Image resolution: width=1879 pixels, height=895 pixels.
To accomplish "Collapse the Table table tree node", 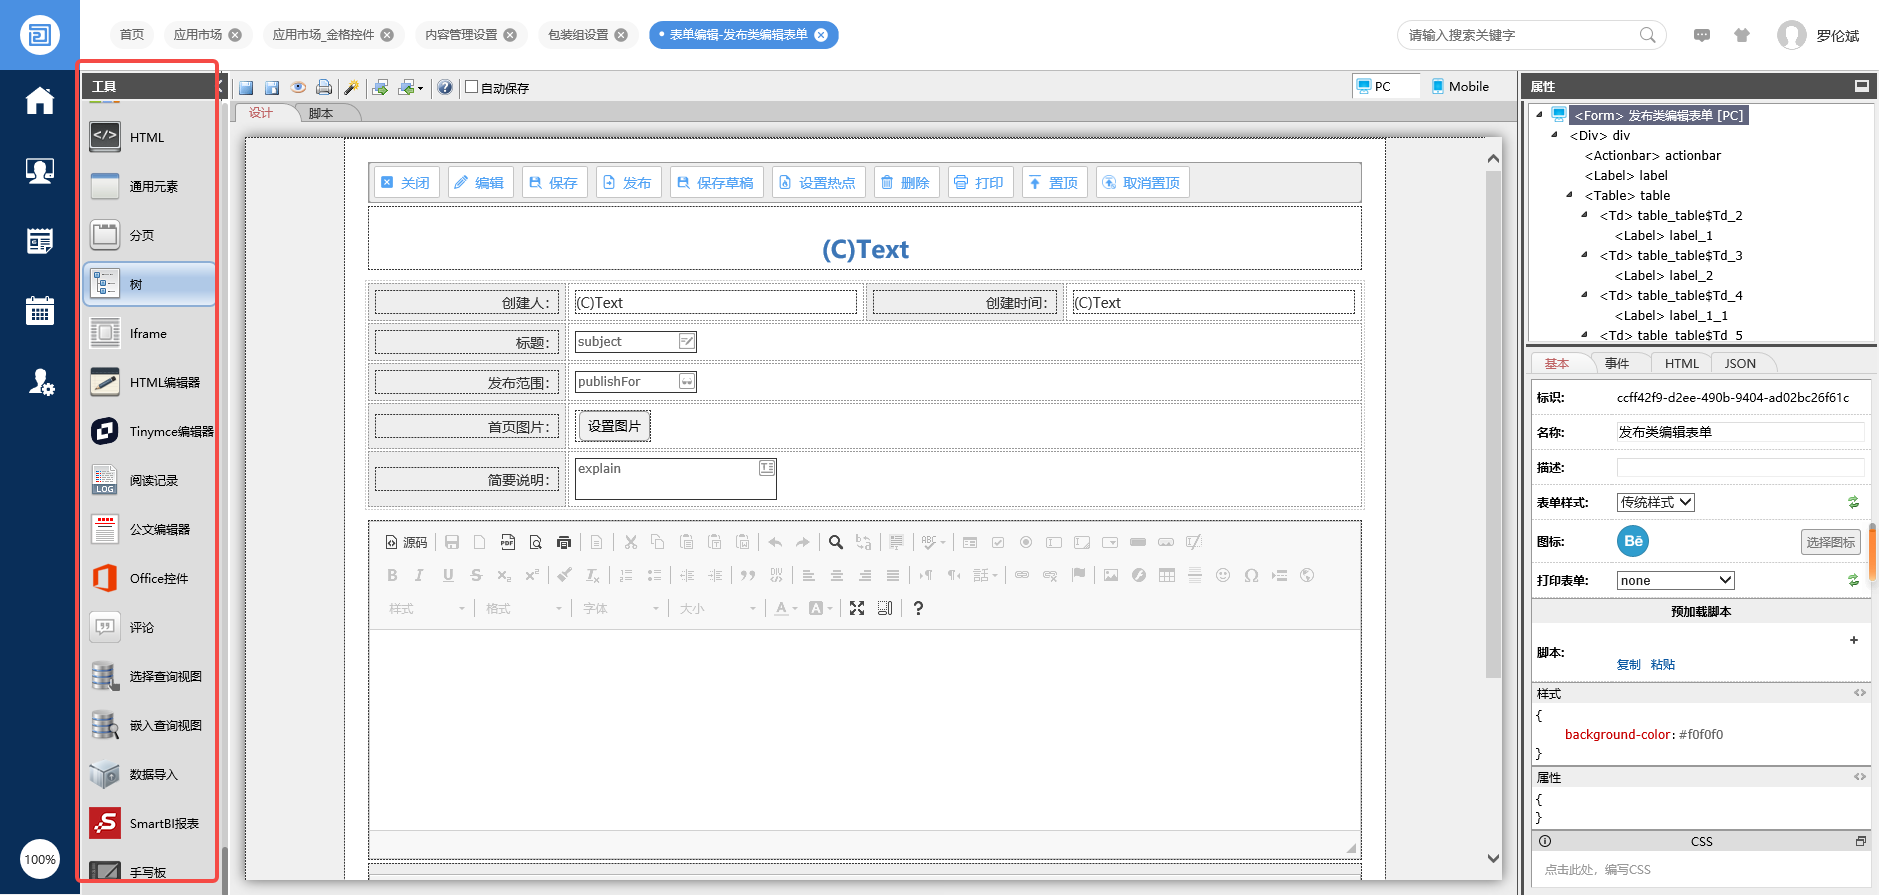I will coord(1569,195).
